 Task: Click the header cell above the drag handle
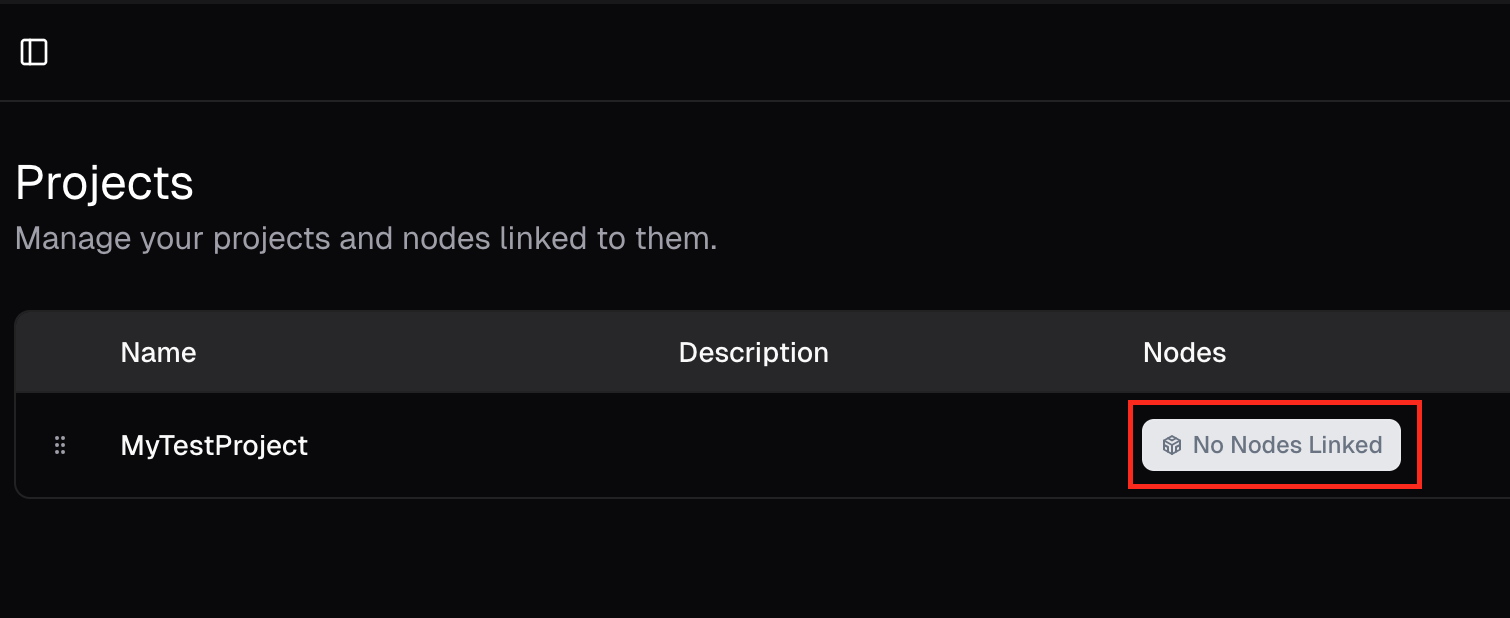[60, 353]
